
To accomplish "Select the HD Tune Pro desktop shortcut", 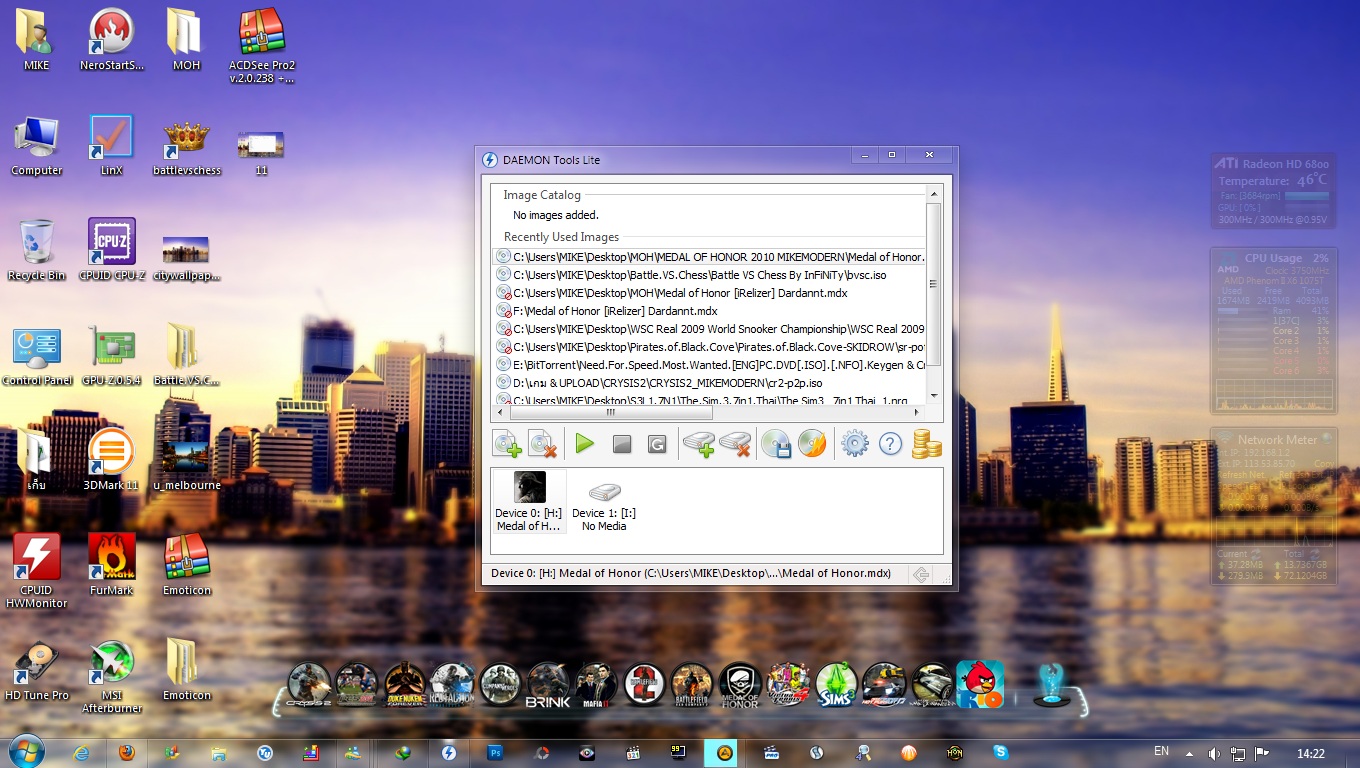I will tap(37, 670).
